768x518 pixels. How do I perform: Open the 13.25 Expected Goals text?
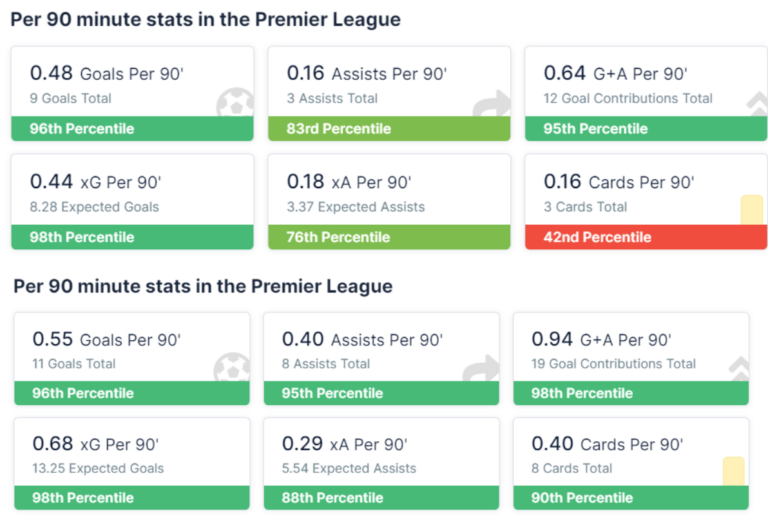[98, 468]
